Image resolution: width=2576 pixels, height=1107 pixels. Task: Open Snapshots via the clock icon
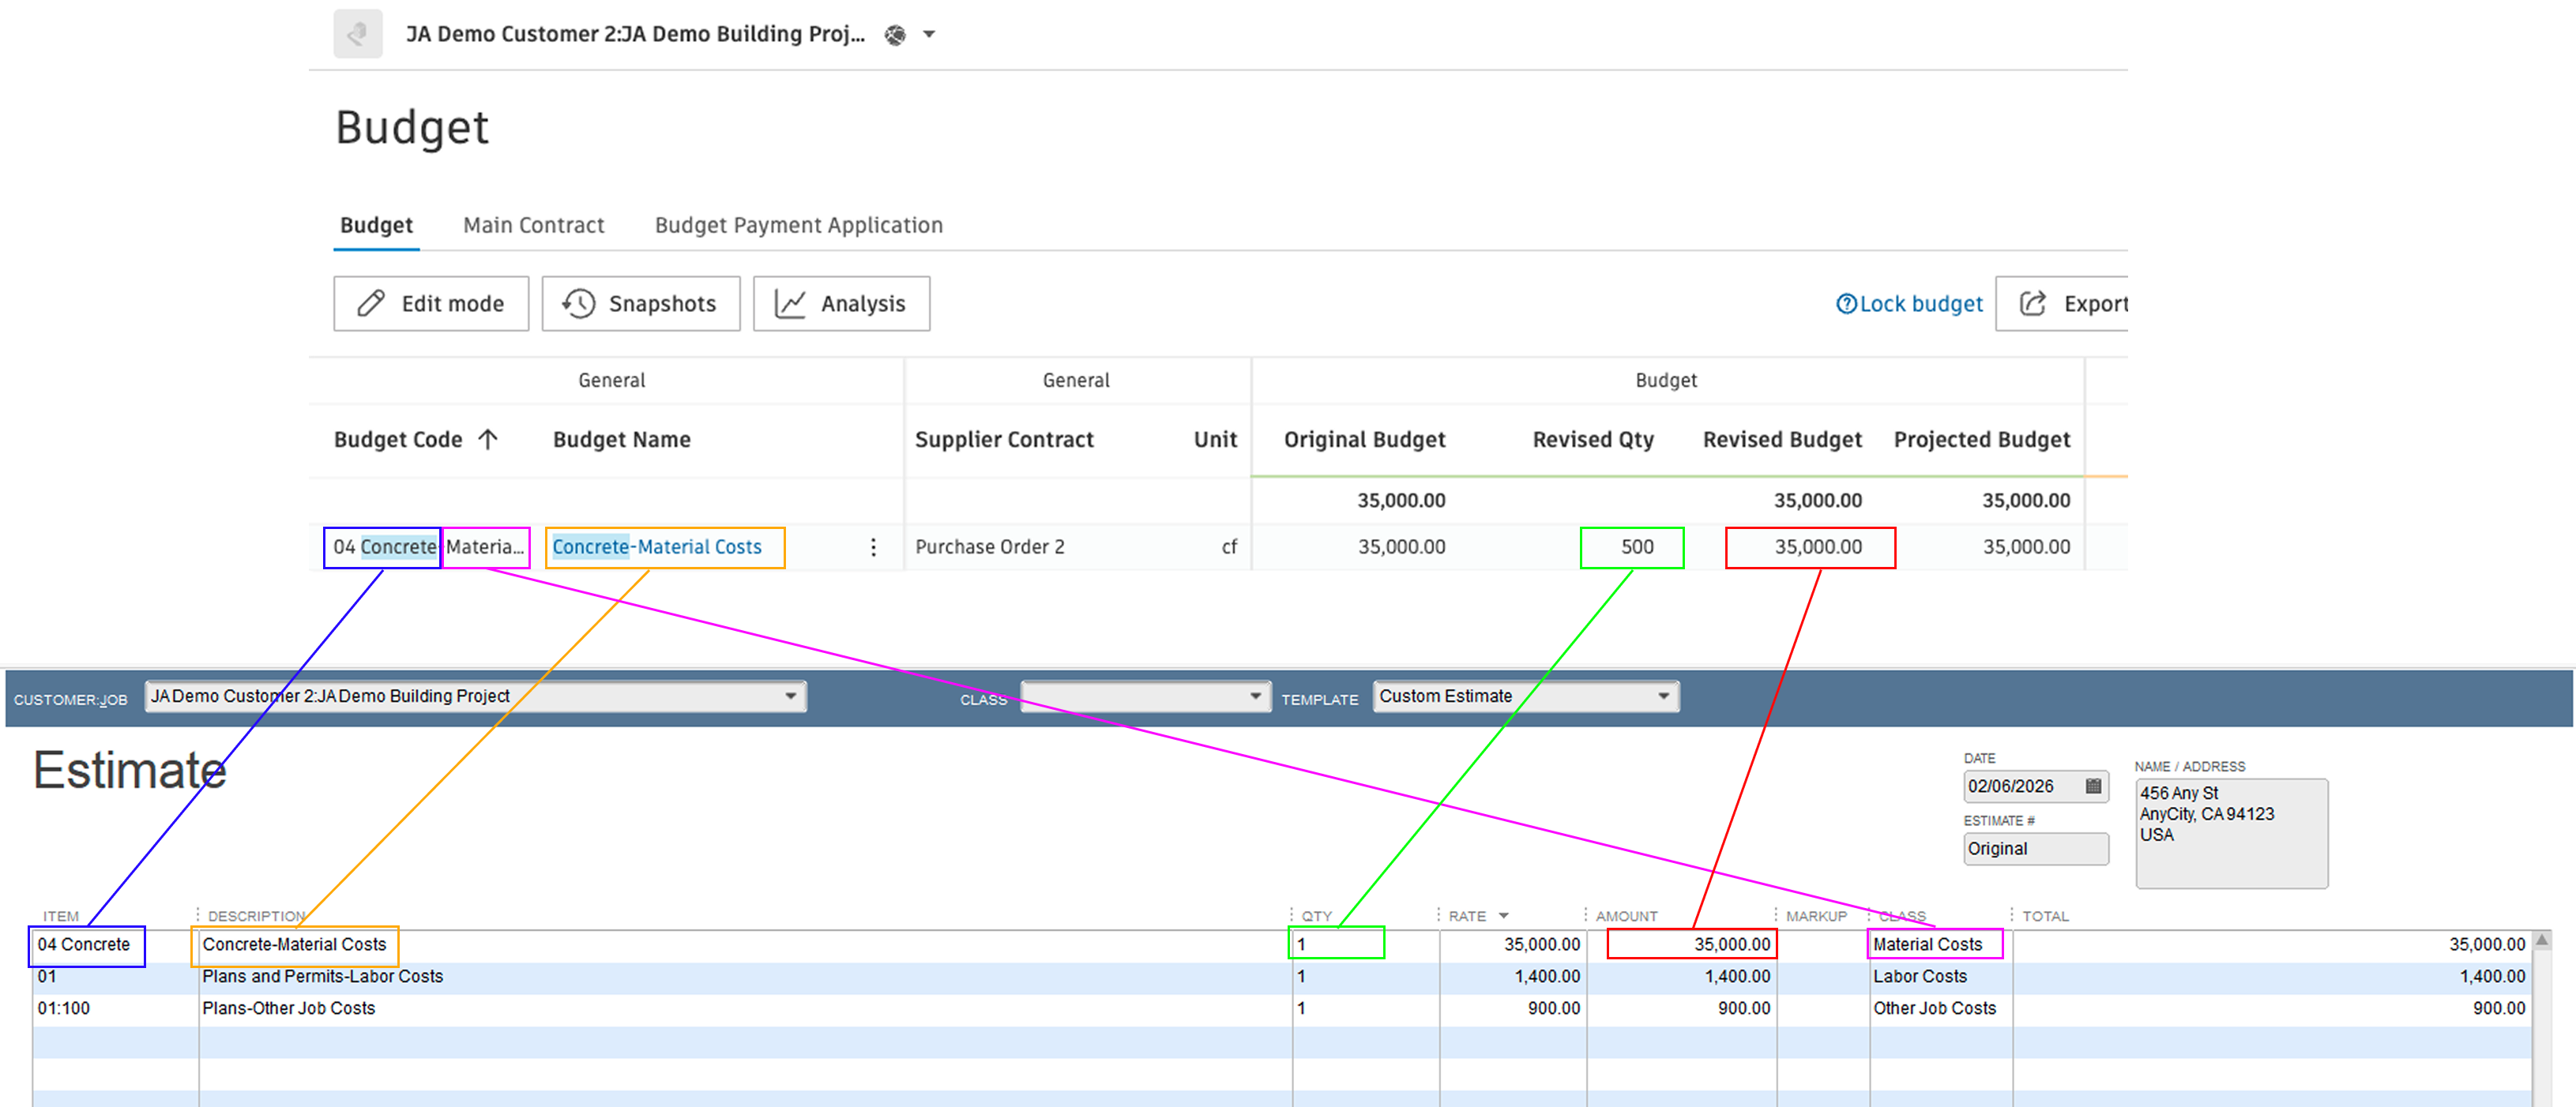[x=578, y=303]
